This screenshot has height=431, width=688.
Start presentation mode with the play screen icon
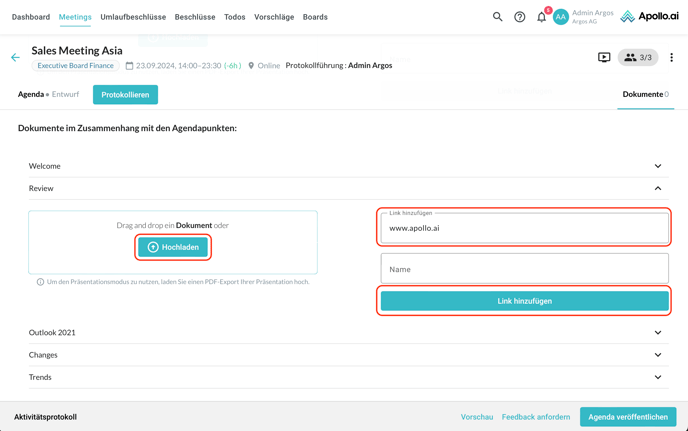click(604, 58)
